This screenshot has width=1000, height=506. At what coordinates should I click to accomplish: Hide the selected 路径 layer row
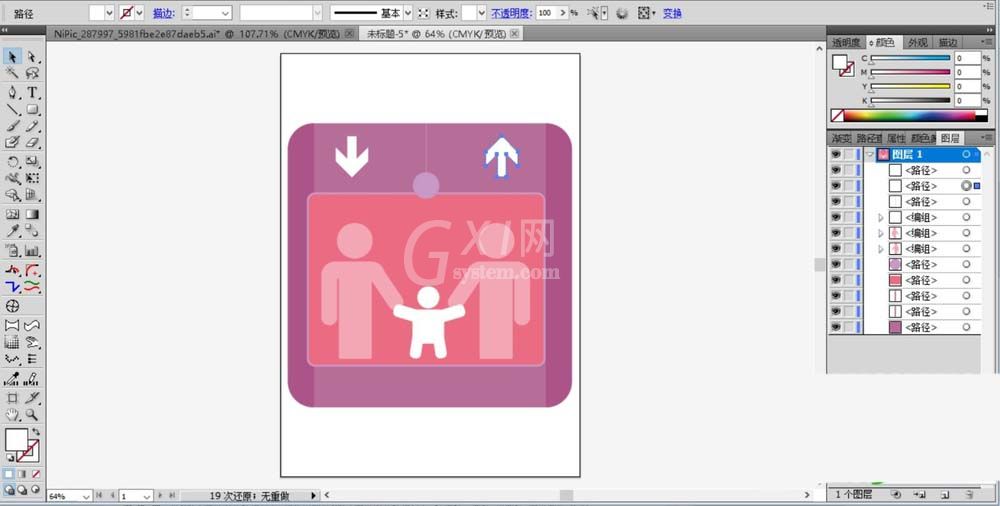click(x=835, y=186)
